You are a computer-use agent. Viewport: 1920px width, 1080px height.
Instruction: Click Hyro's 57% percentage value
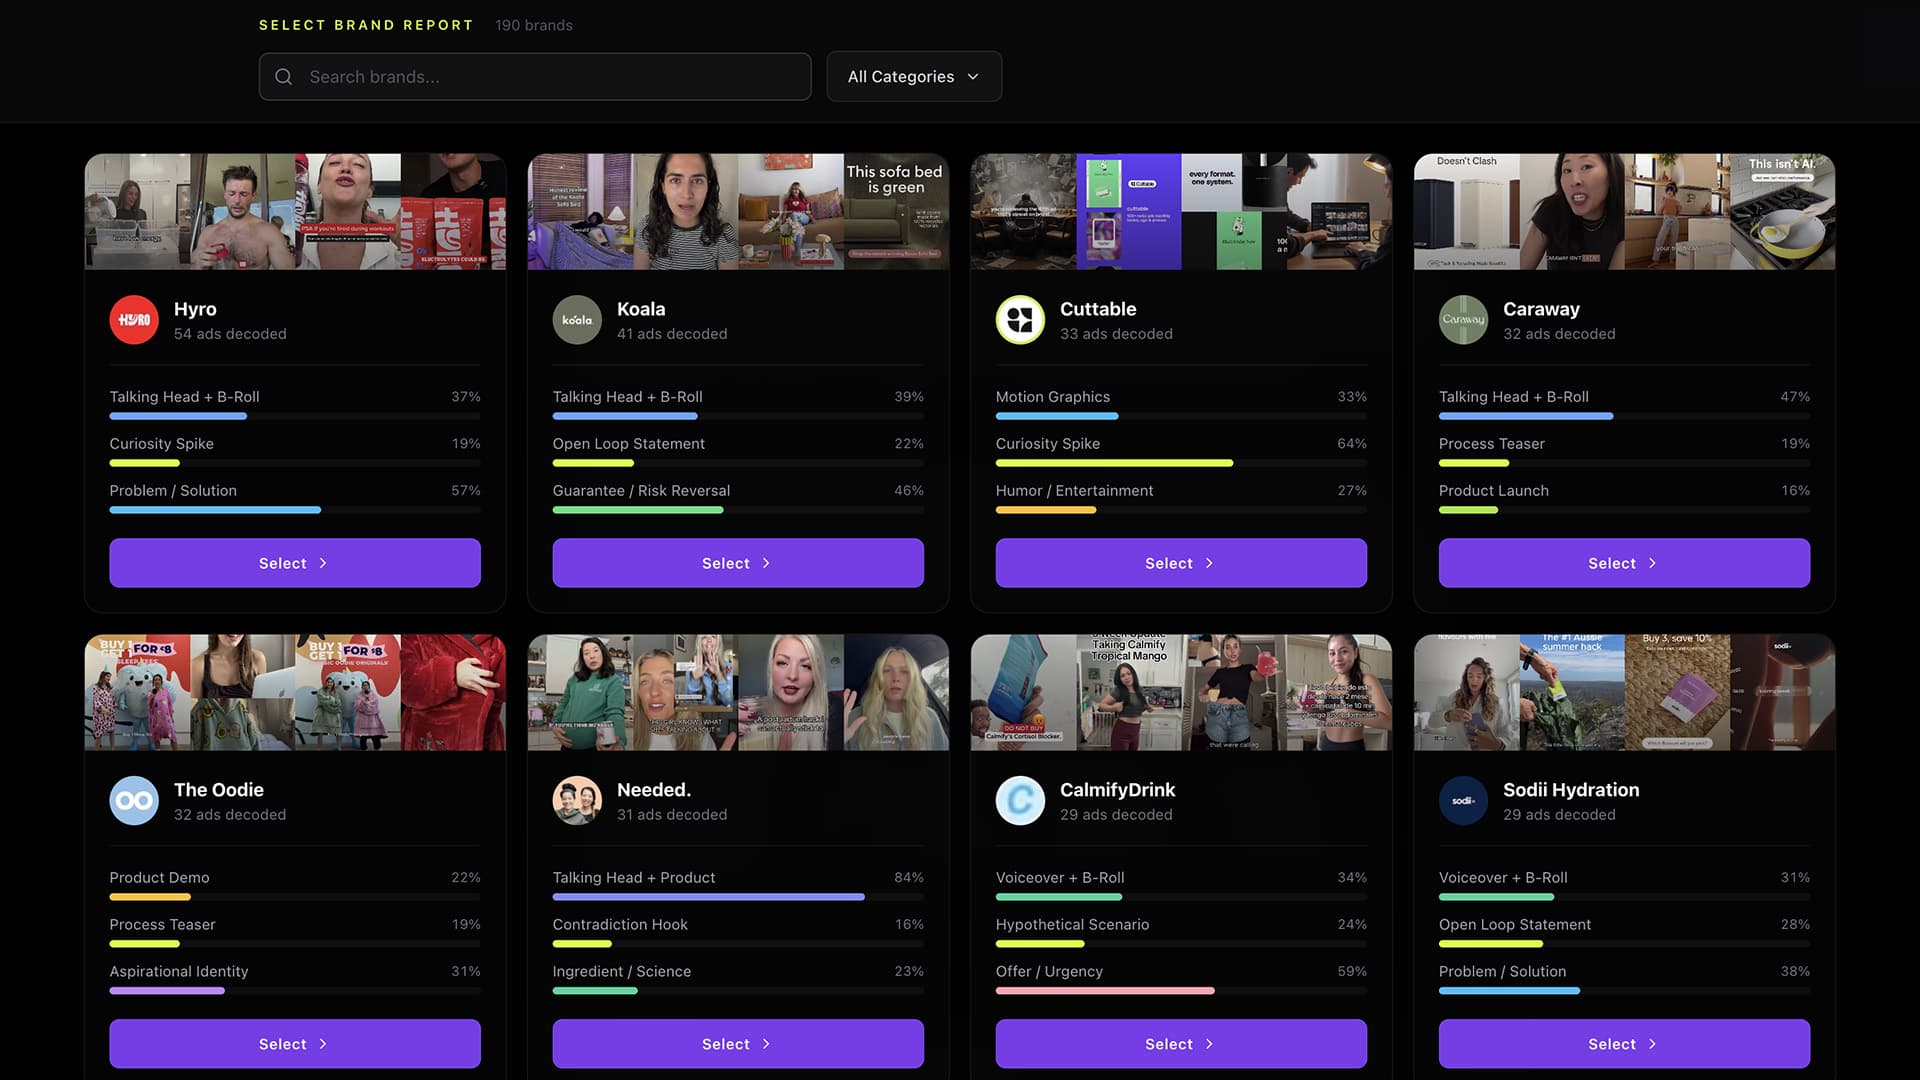pyautogui.click(x=466, y=491)
